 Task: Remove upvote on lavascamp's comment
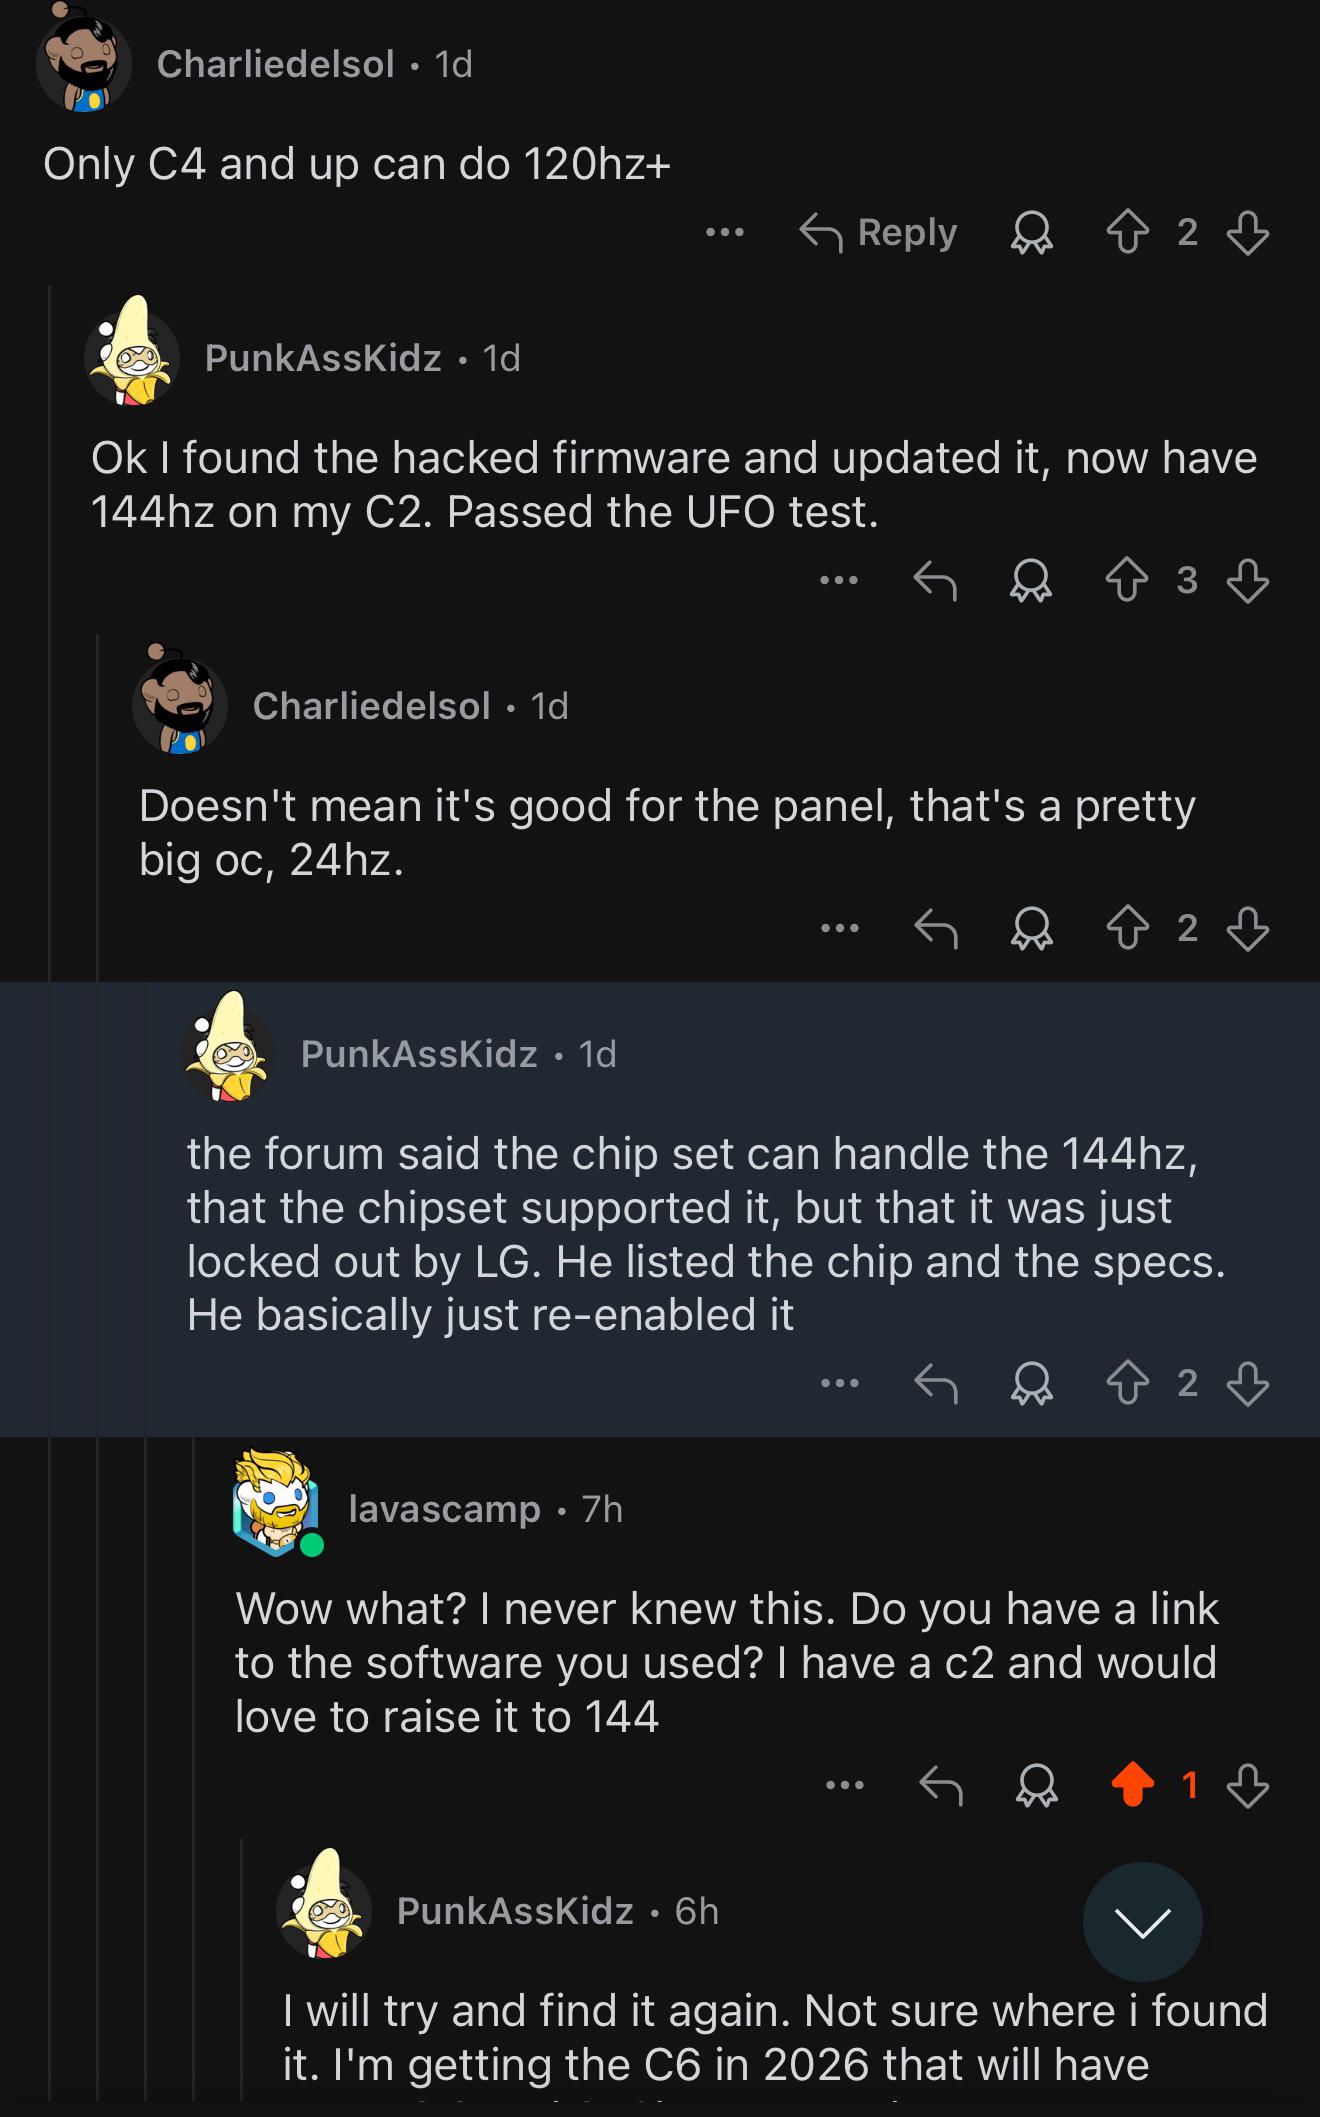(x=1133, y=1785)
